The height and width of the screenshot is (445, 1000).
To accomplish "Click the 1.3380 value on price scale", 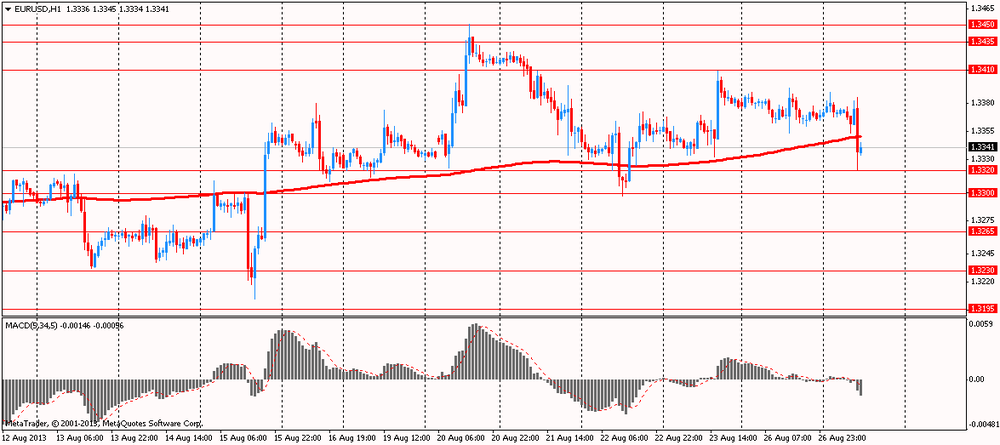I will [x=981, y=102].
